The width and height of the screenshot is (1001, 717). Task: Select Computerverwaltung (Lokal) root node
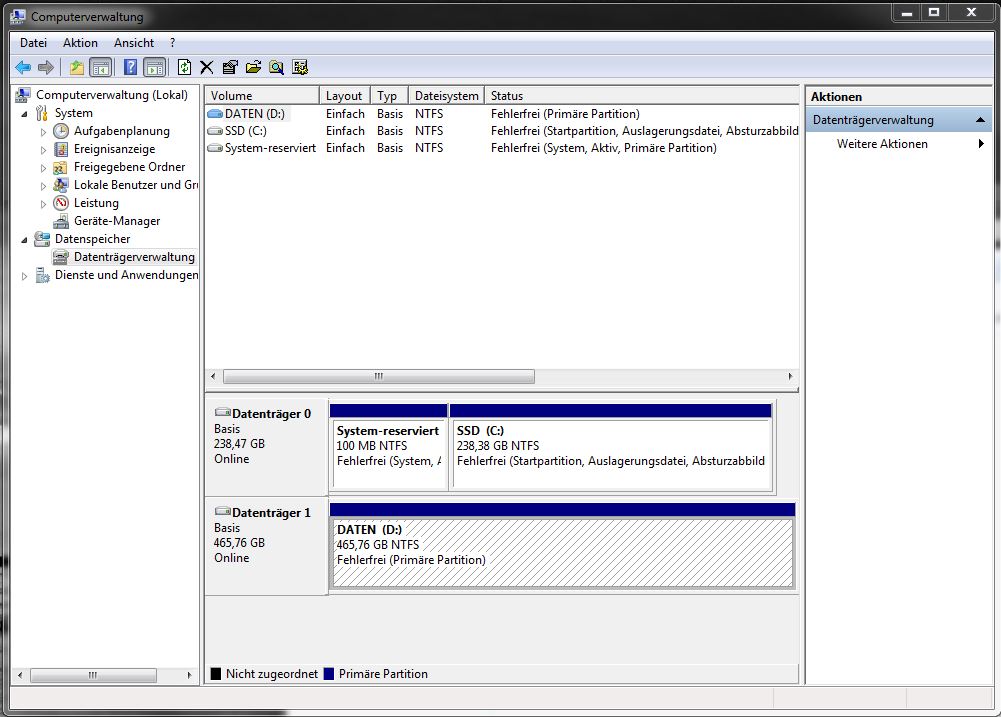pyautogui.click(x=112, y=94)
